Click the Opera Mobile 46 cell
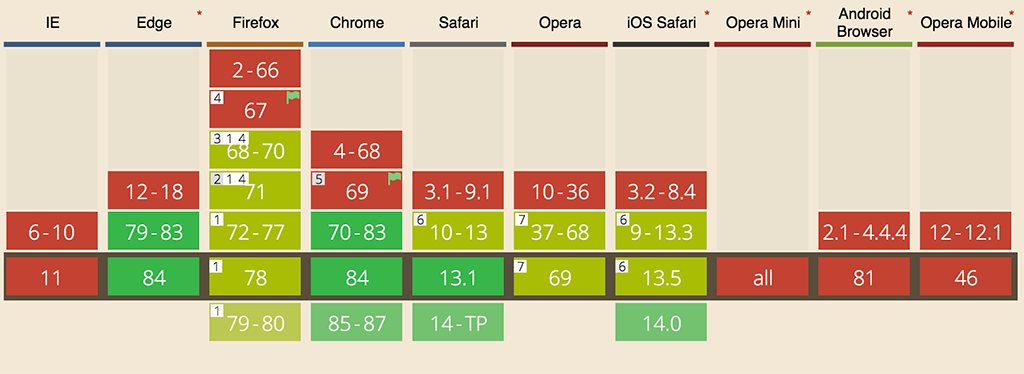 [965, 277]
